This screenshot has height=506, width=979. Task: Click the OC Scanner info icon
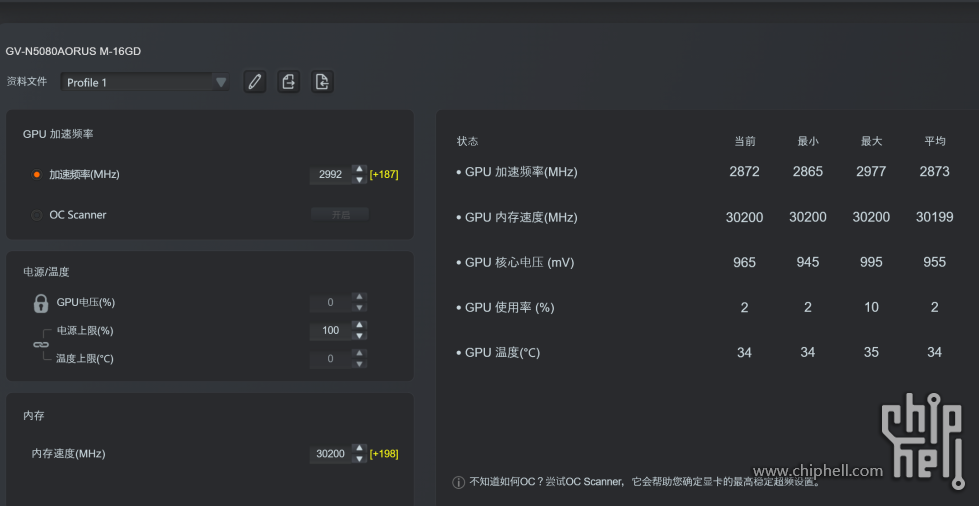(x=458, y=482)
